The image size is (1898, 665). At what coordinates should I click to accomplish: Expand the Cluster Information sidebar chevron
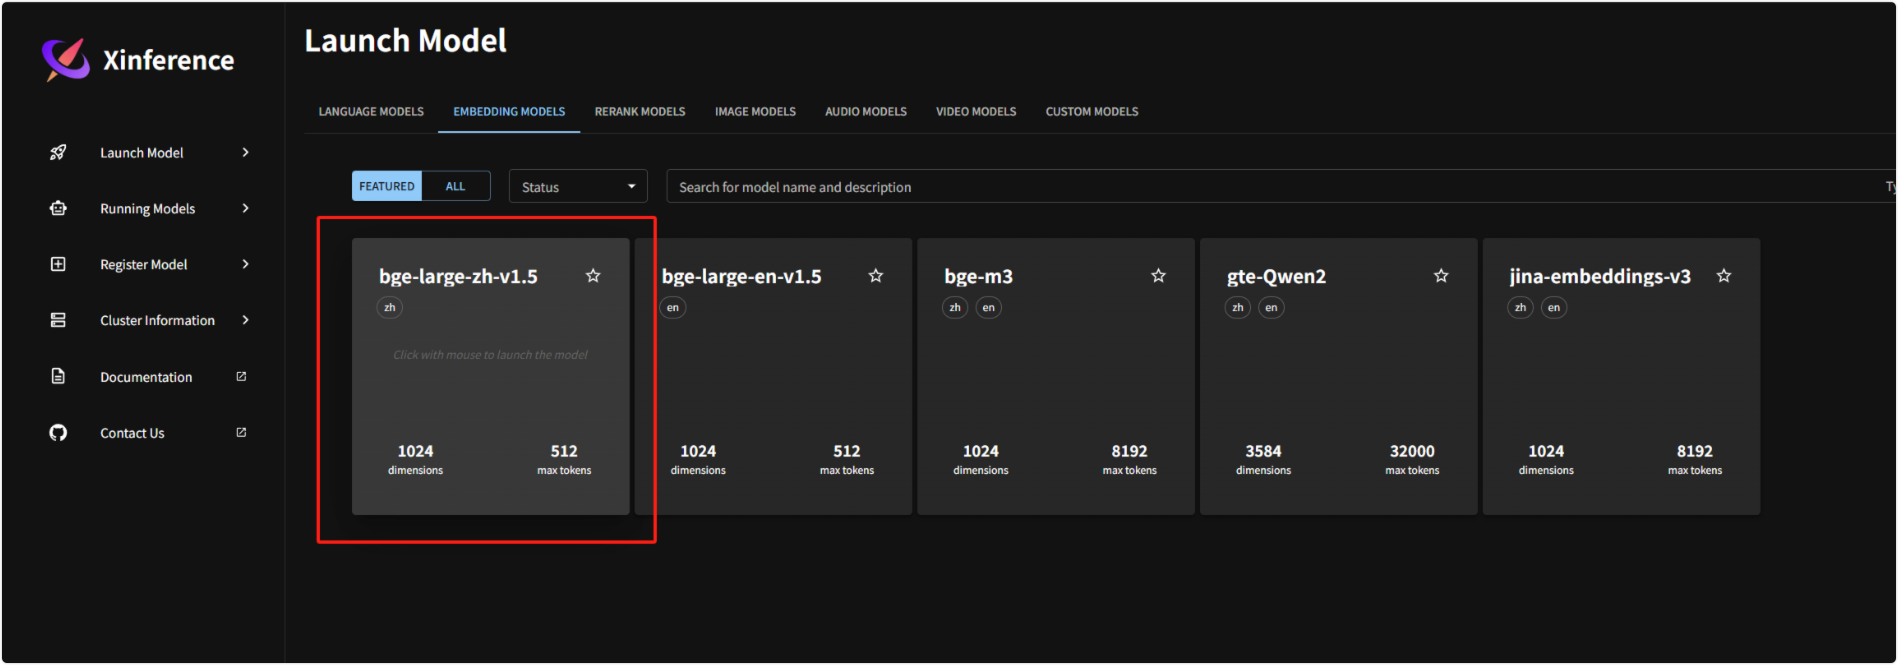(x=245, y=321)
